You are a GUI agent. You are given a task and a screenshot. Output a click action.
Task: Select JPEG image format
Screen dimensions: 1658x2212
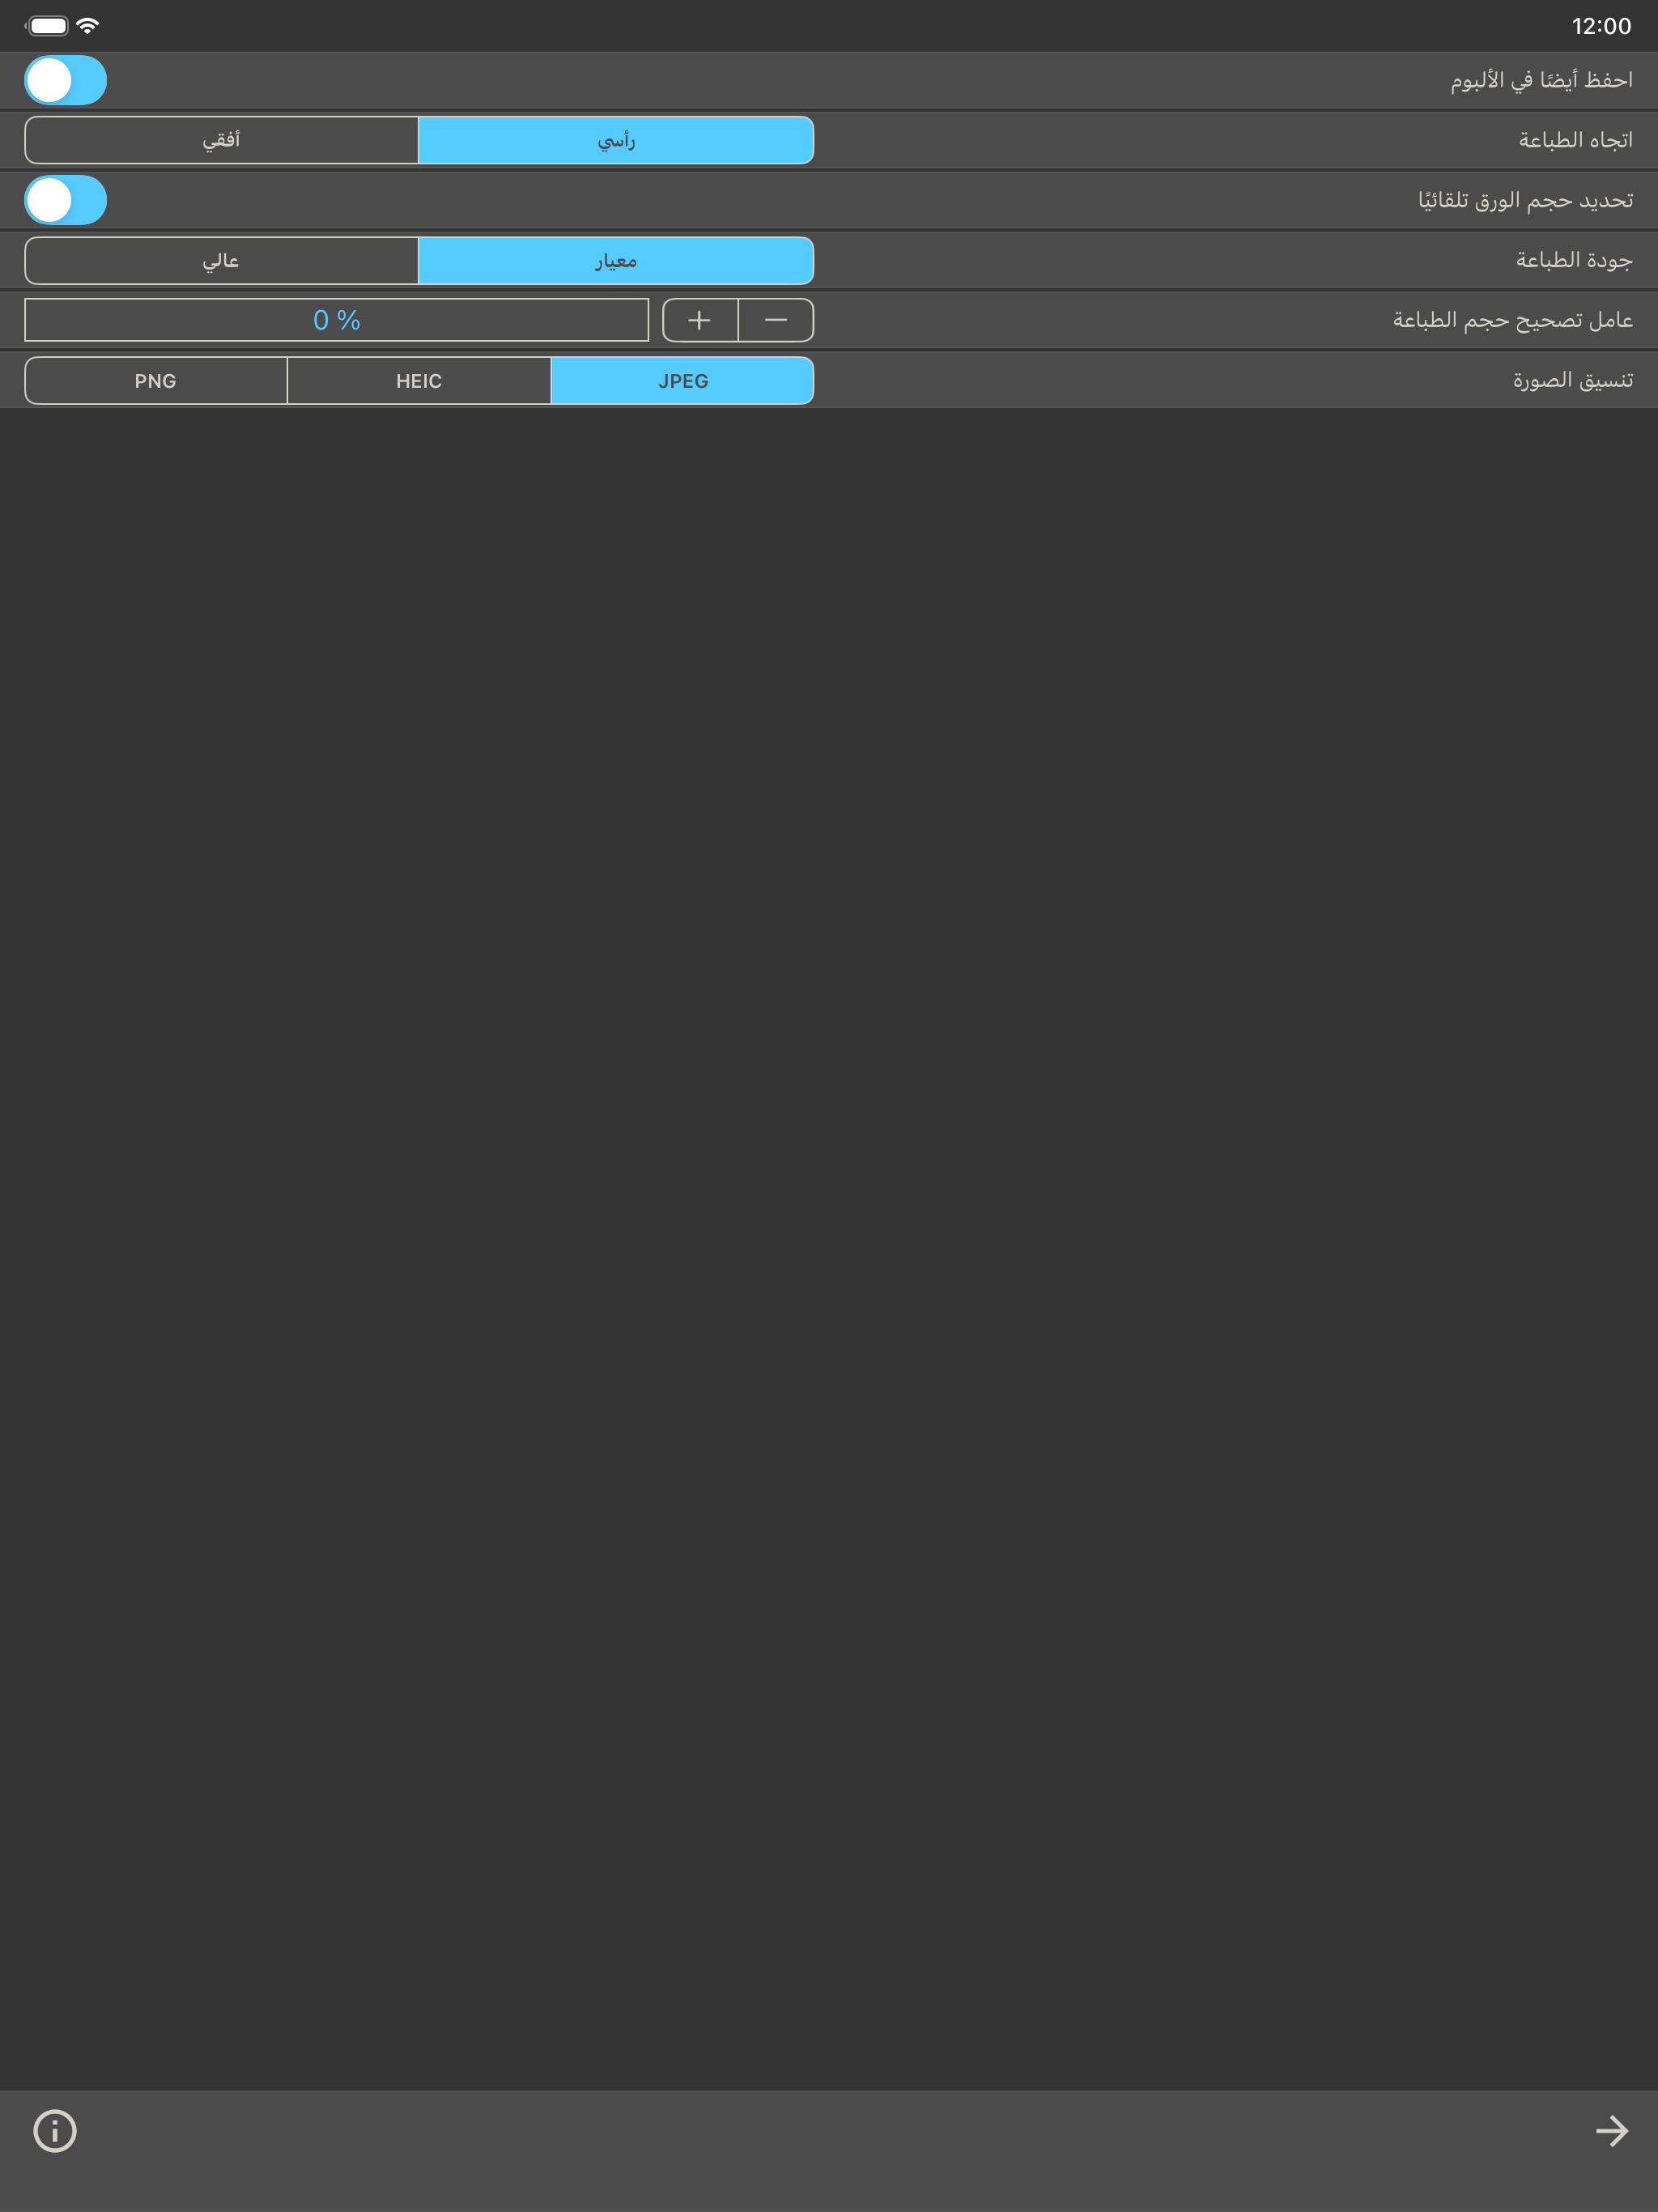pyautogui.click(x=682, y=381)
